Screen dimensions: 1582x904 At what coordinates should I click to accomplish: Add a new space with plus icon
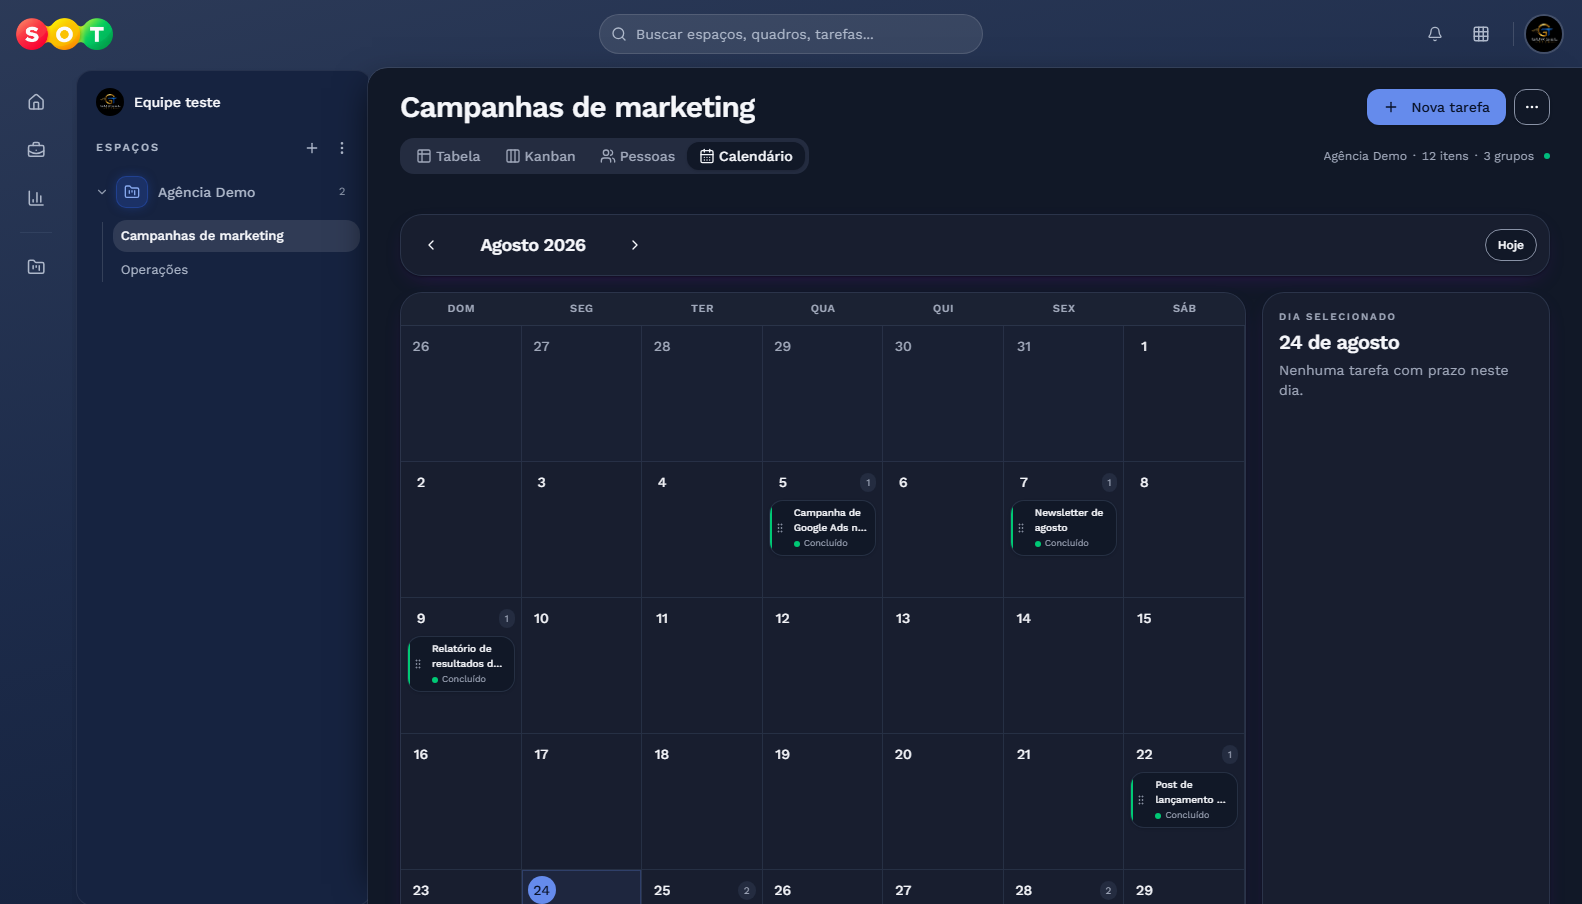[x=312, y=148]
